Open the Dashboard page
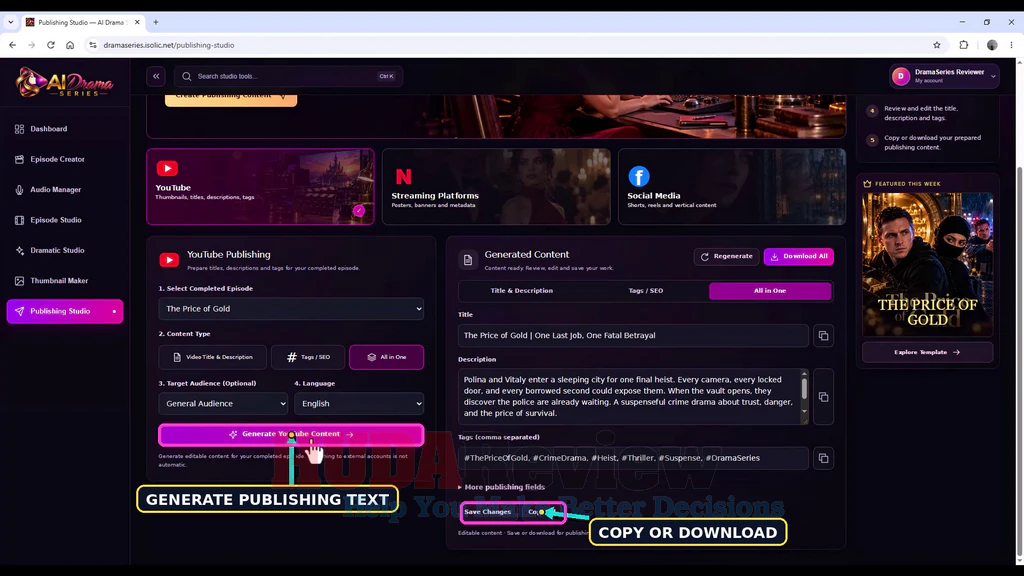 [65, 129]
